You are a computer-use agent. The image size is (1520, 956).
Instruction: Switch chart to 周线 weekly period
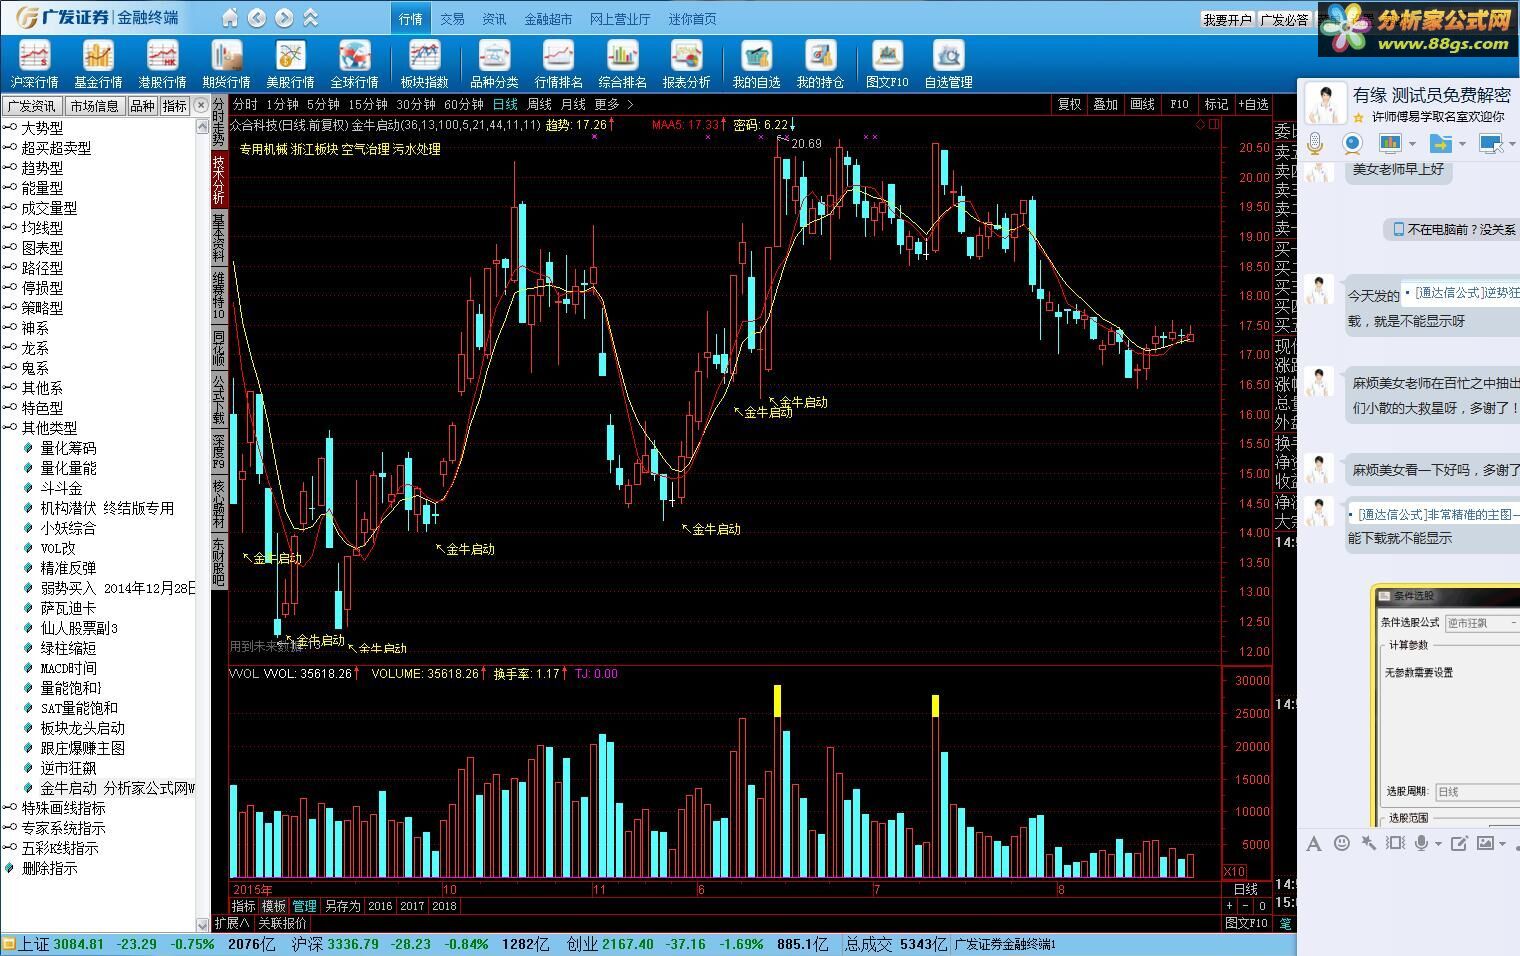539,104
